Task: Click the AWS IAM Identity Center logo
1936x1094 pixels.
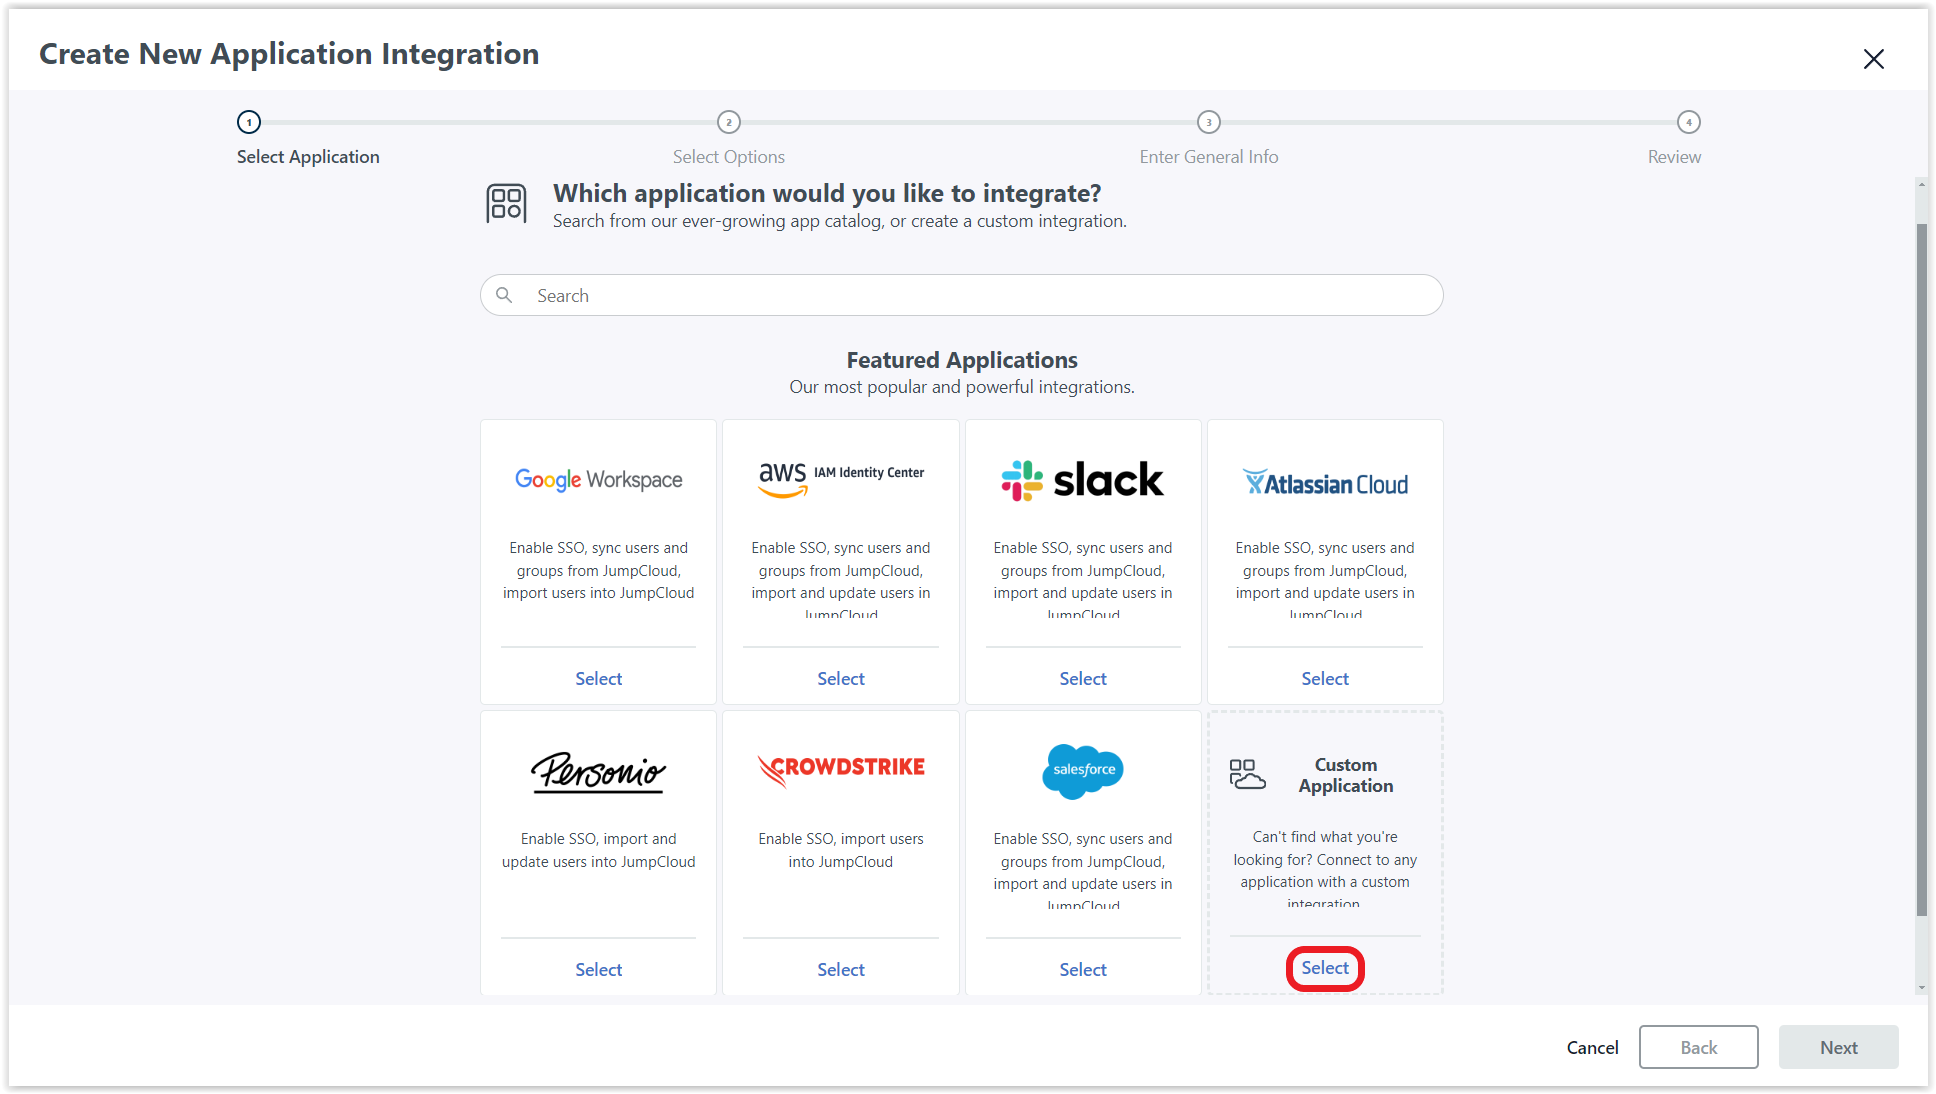Action: (x=841, y=479)
